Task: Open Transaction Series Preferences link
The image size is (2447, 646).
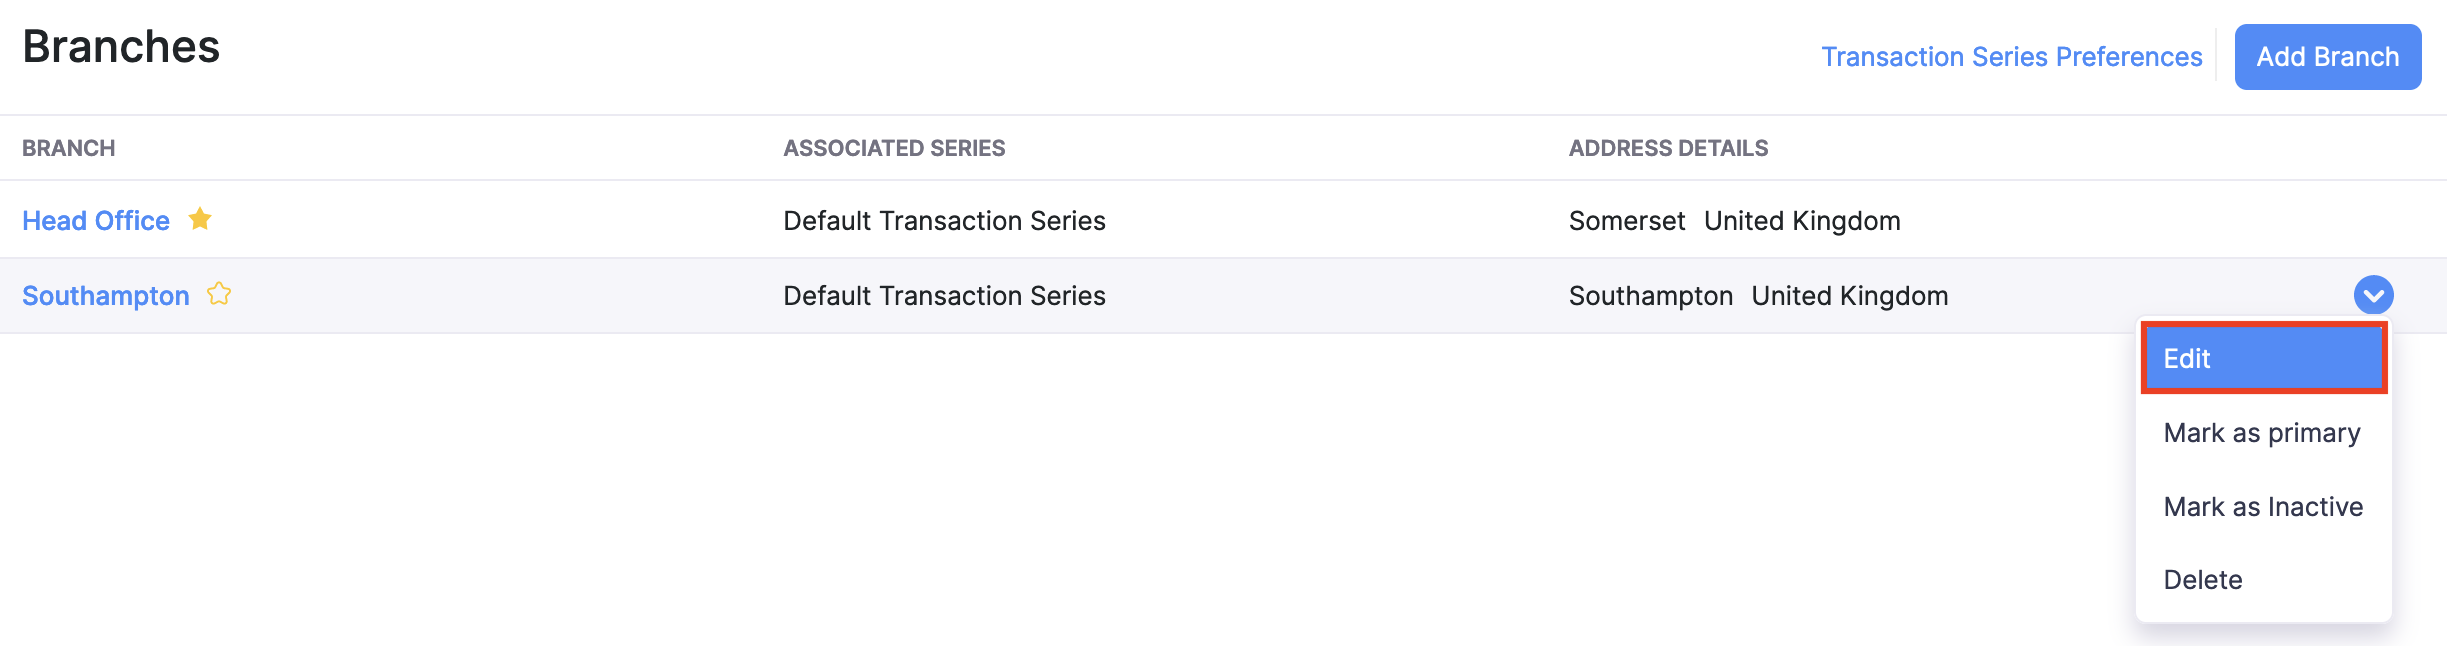Action: [x=2011, y=57]
